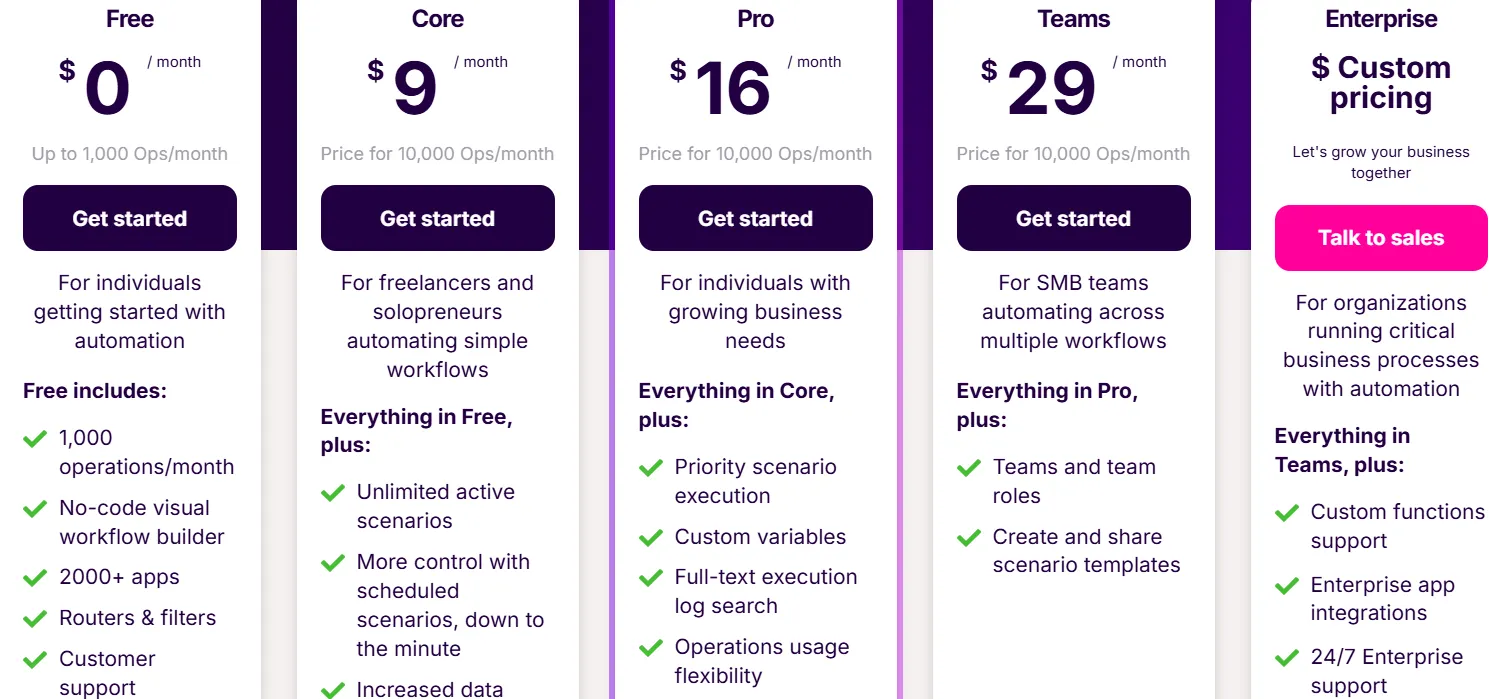
Task: Click checkmark next to Teams and team roles
Action: (x=969, y=467)
